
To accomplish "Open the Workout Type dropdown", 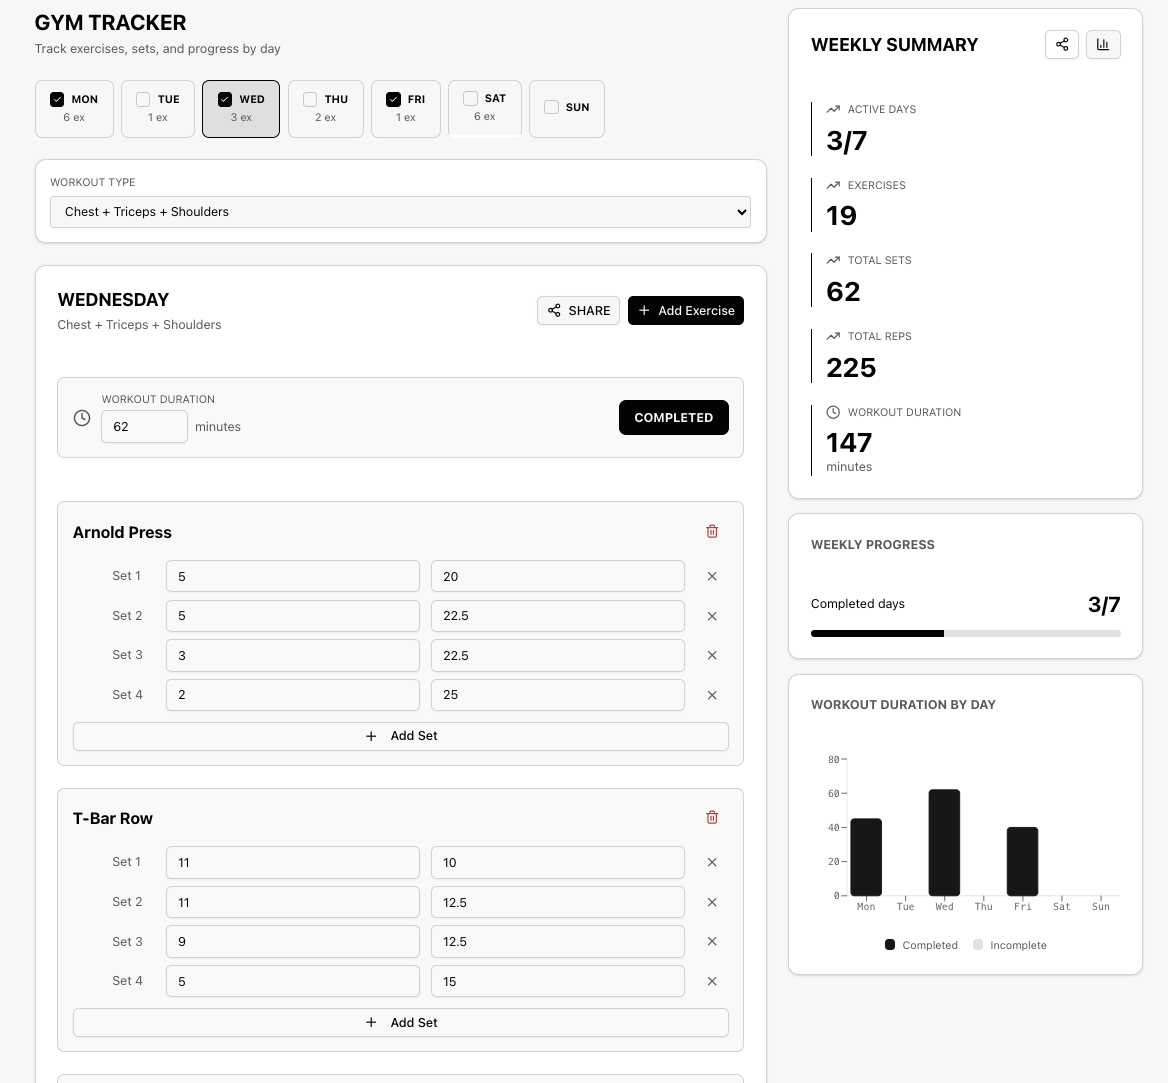I will pos(400,212).
